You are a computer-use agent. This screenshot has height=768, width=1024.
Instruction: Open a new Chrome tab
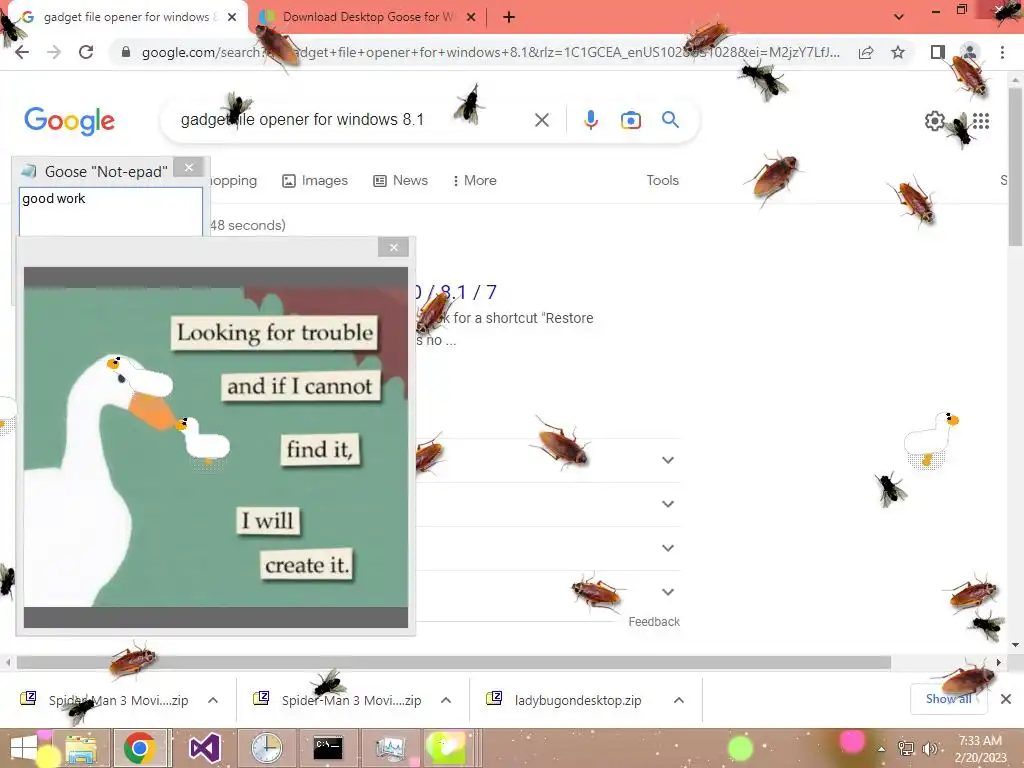509,18
